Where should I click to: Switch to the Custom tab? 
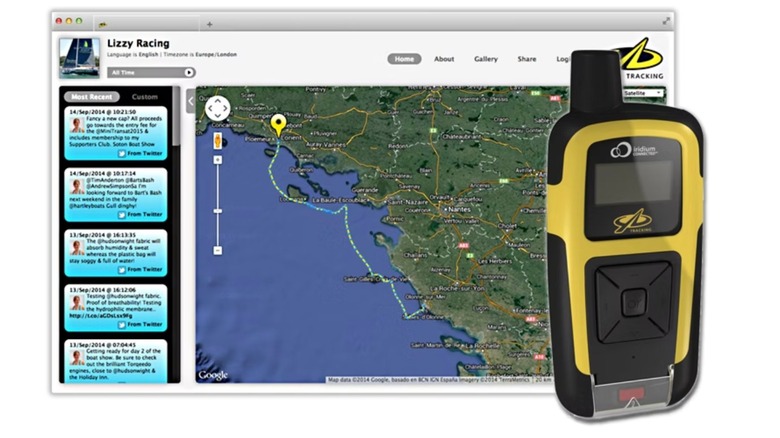pos(145,97)
